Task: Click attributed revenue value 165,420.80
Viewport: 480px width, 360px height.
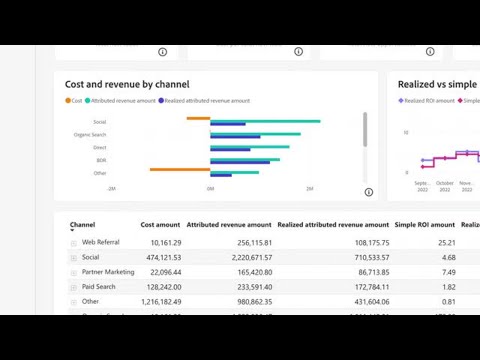Action: click(255, 272)
